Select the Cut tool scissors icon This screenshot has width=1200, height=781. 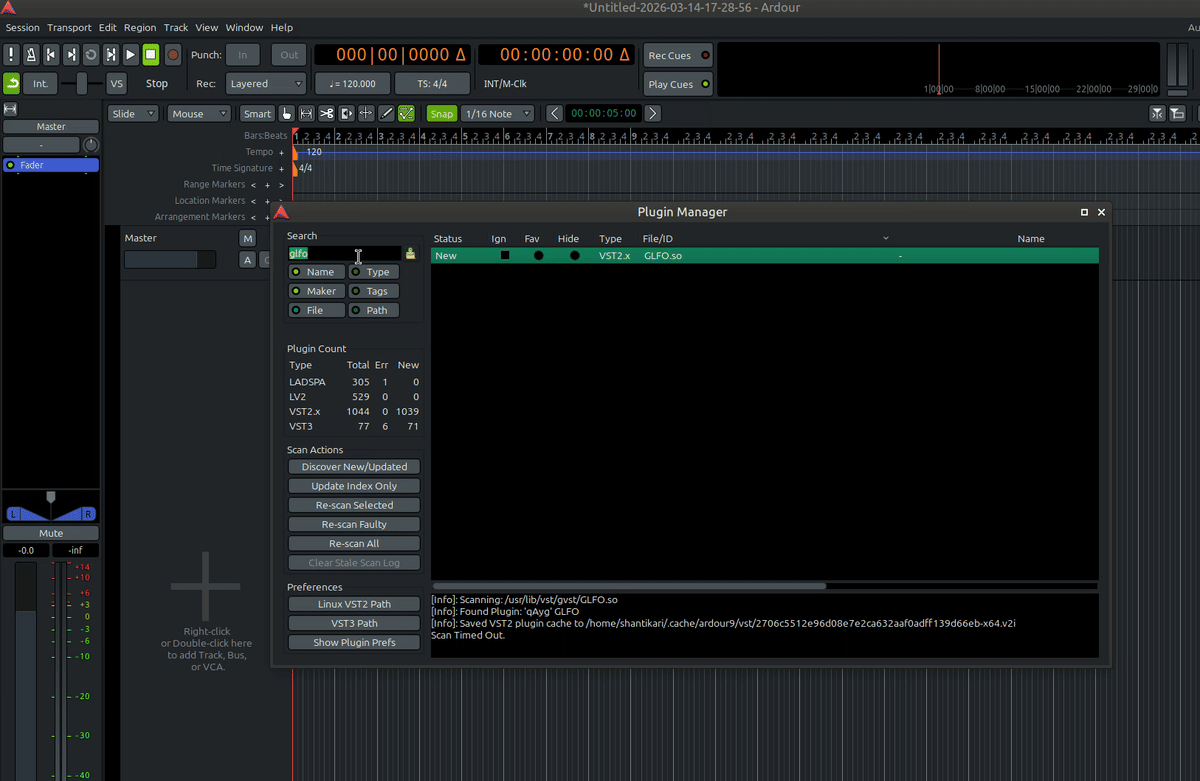click(326, 113)
